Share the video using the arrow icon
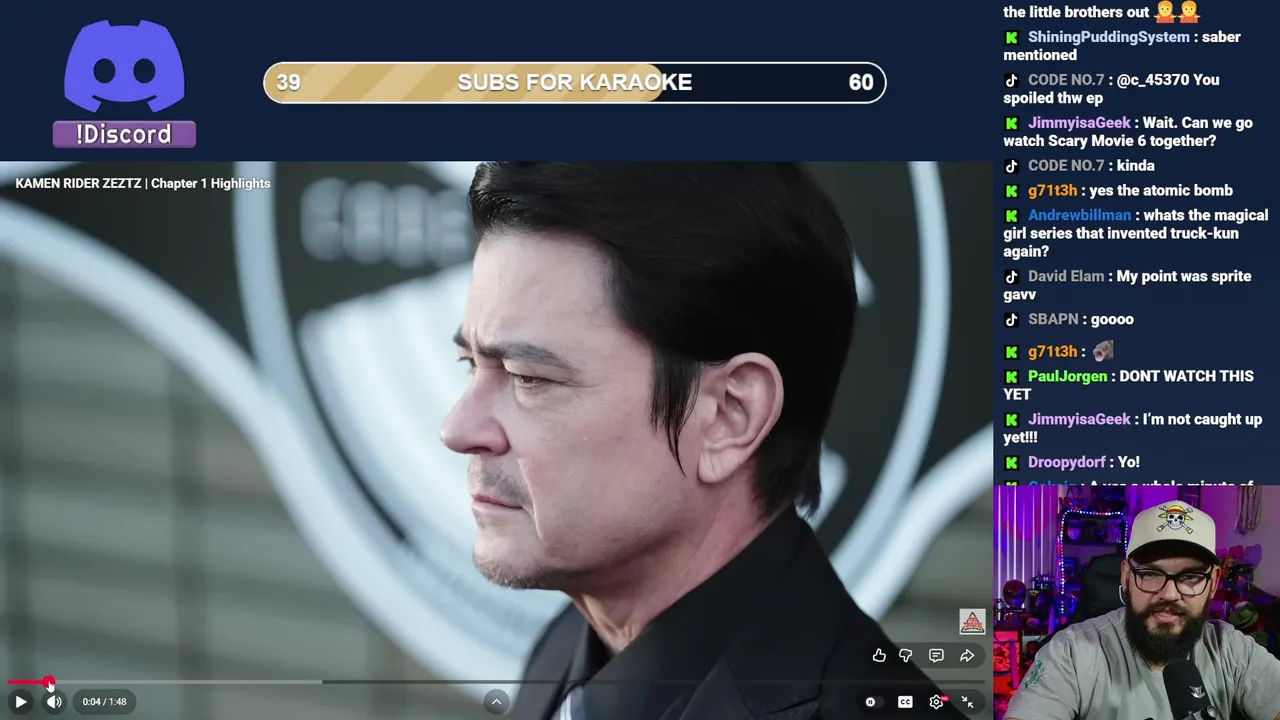The image size is (1280, 720). [967, 656]
